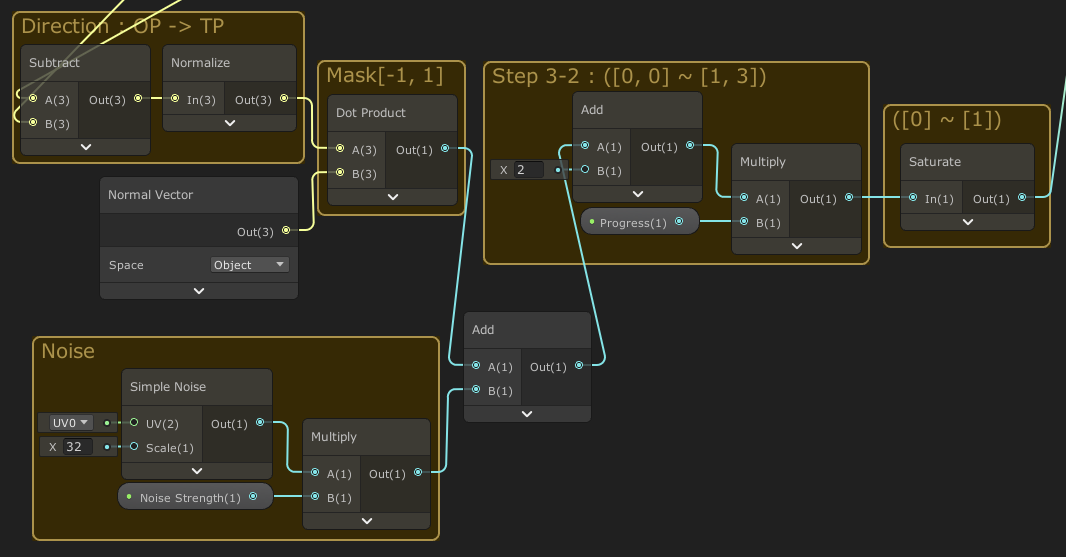The width and height of the screenshot is (1066, 557).
Task: Click the Saturate In(1) input port
Action: [913, 197]
